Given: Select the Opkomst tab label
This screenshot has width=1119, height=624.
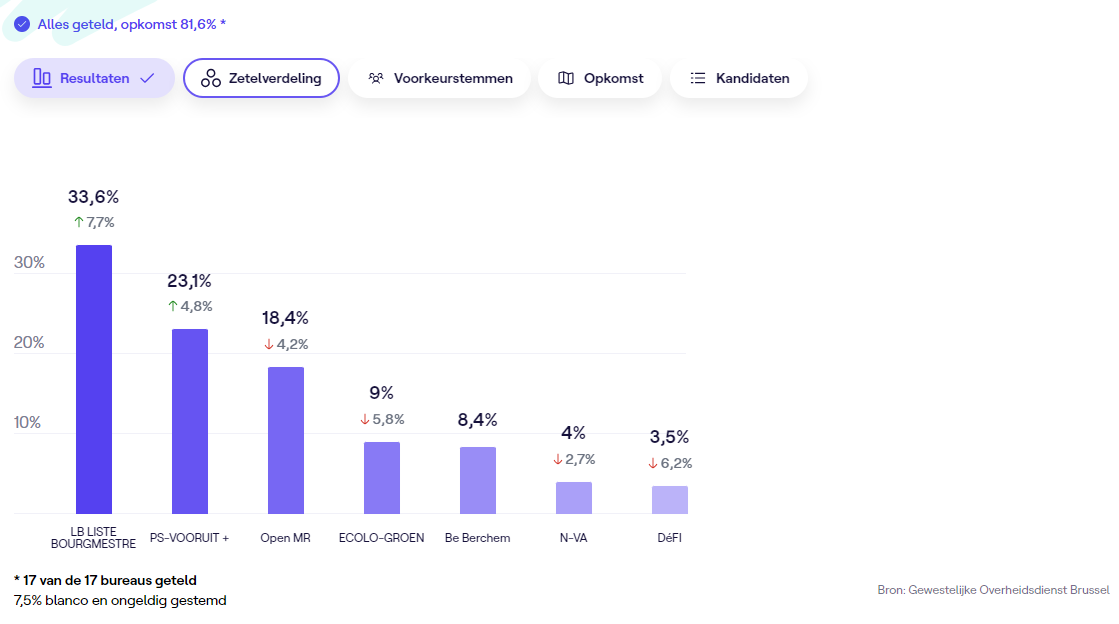Looking at the screenshot, I should 613,78.
